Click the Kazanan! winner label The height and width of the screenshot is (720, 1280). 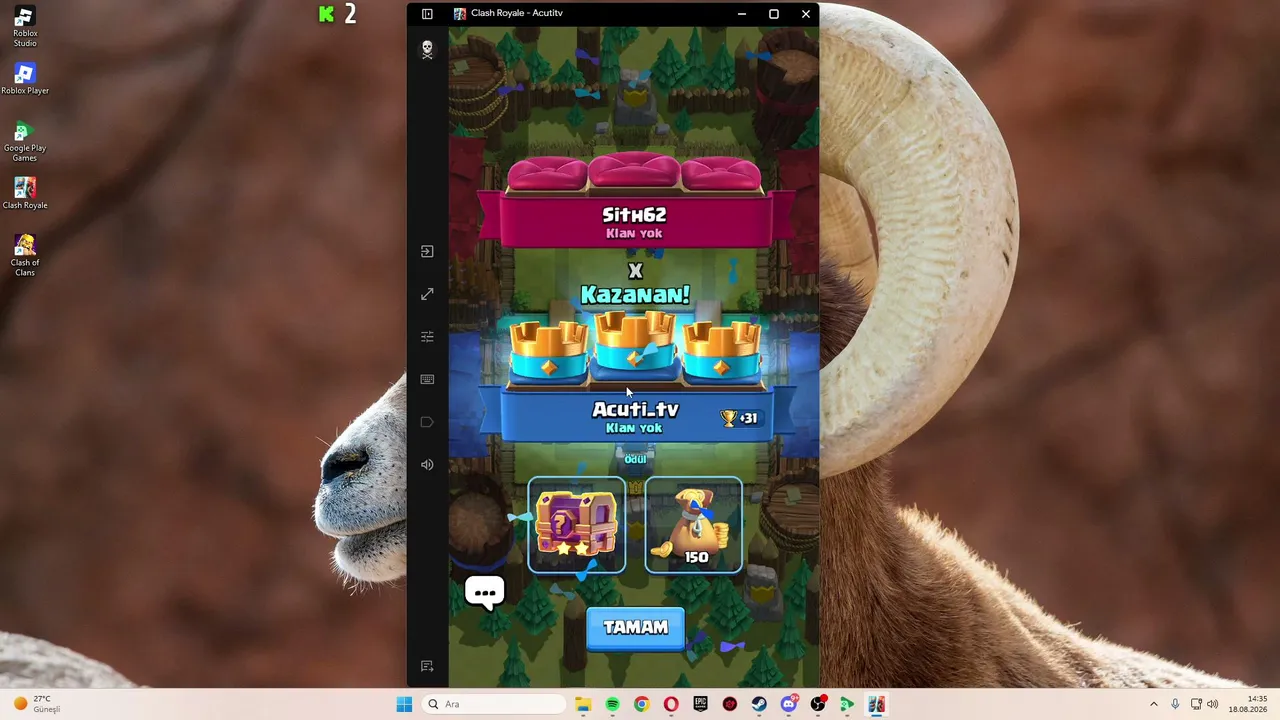635,295
